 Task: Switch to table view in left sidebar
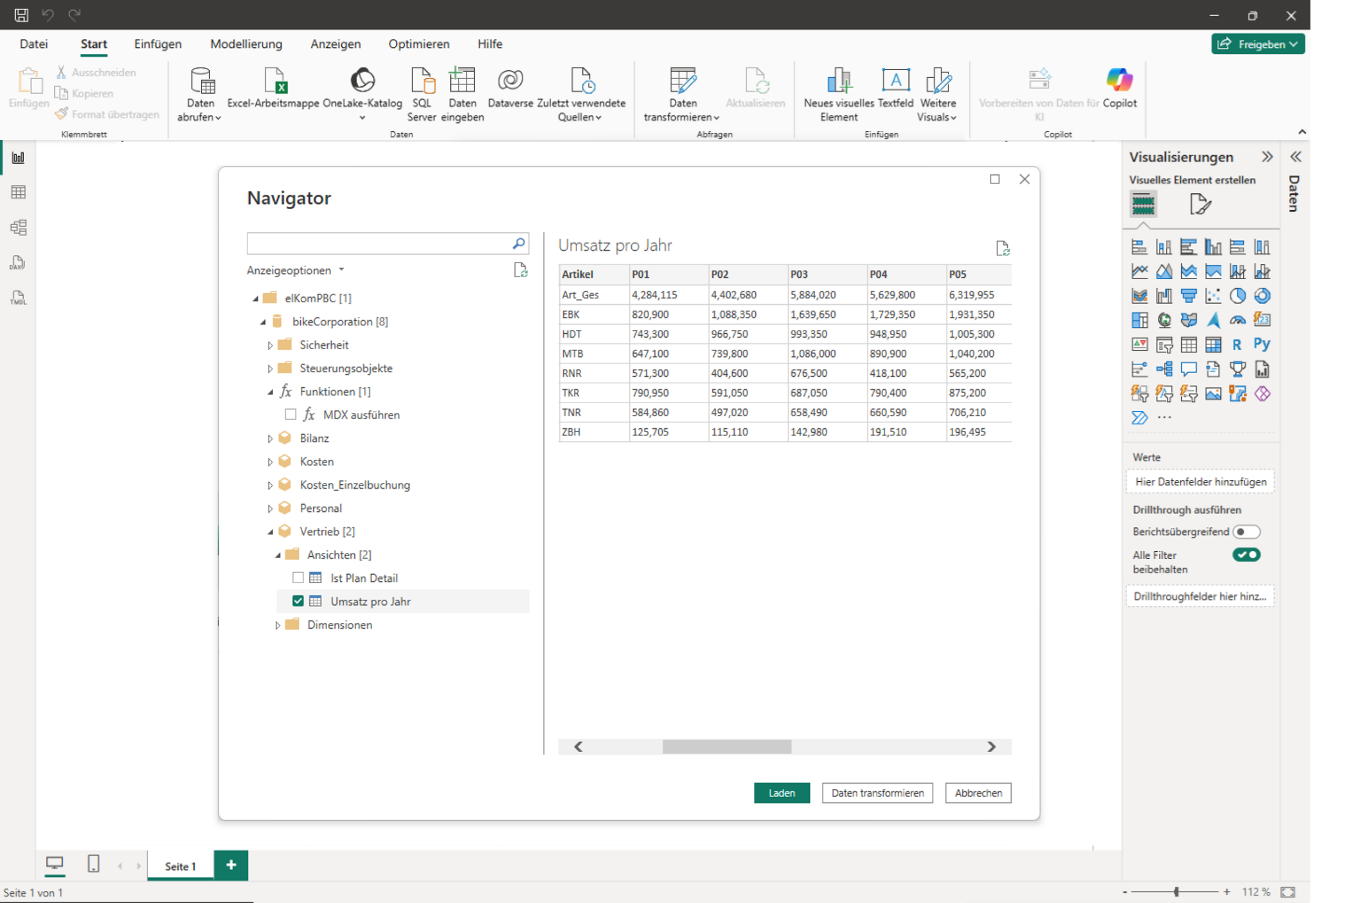coord(18,192)
